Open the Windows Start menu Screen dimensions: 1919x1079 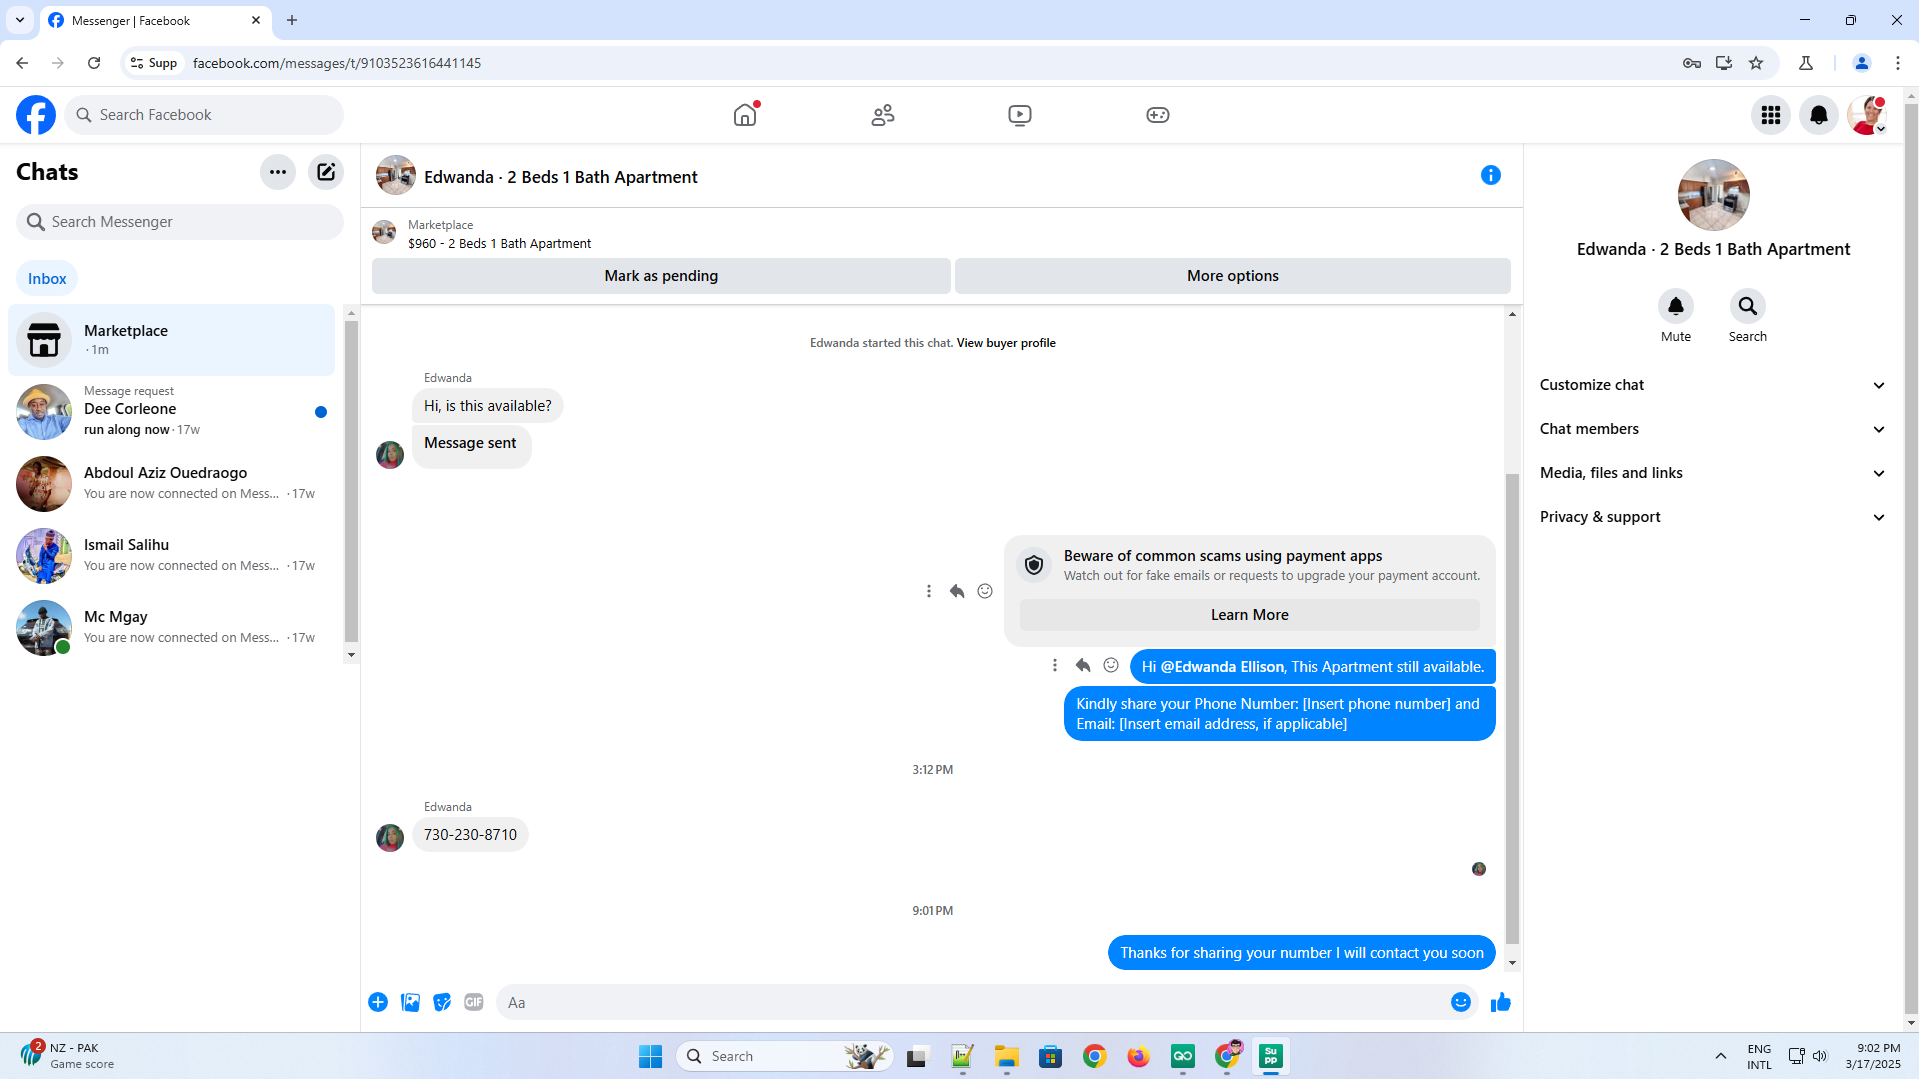(x=650, y=1056)
